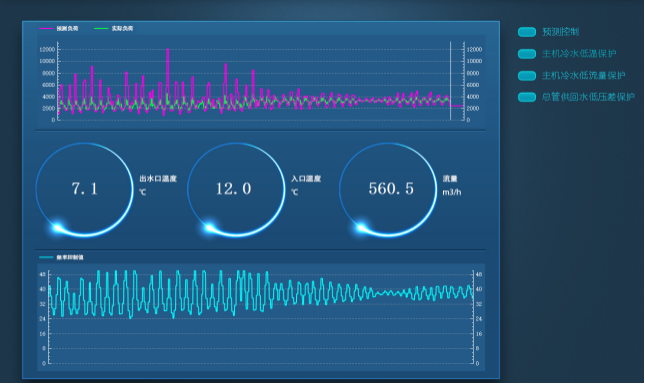
Task: Click the highest magenta spike near 12000
Action: coord(168,51)
